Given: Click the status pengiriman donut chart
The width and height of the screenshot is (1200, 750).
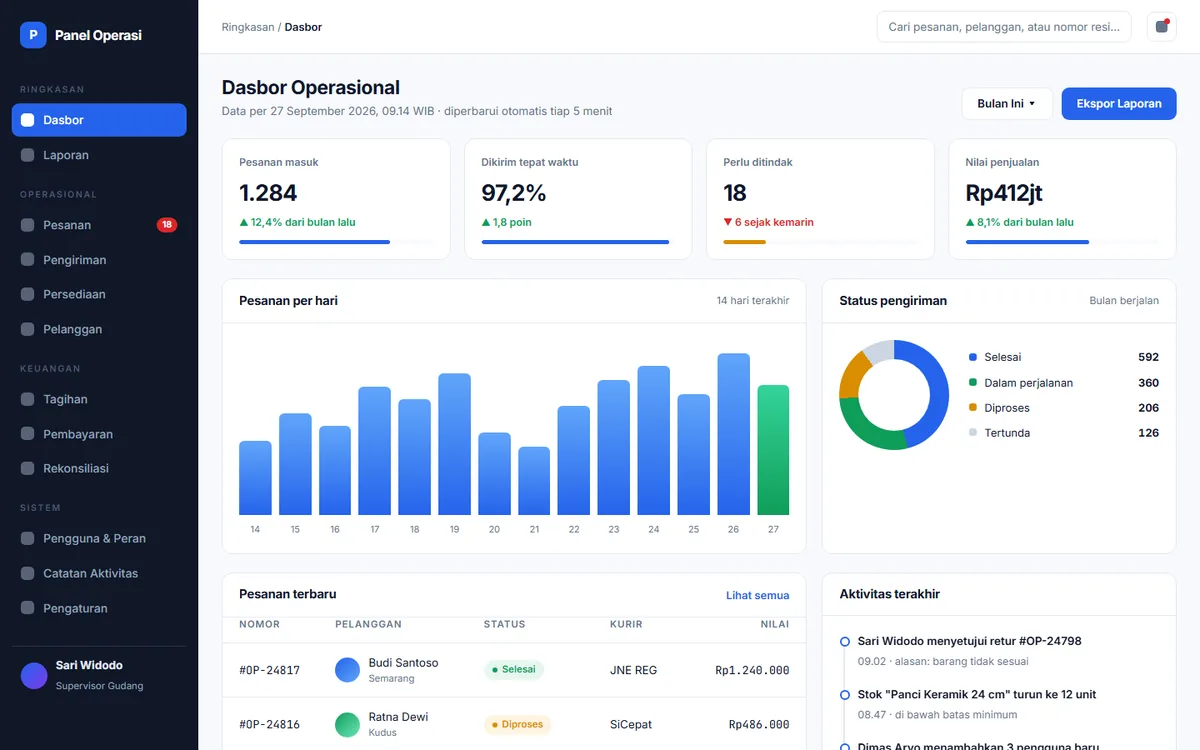Looking at the screenshot, I should (x=894, y=394).
